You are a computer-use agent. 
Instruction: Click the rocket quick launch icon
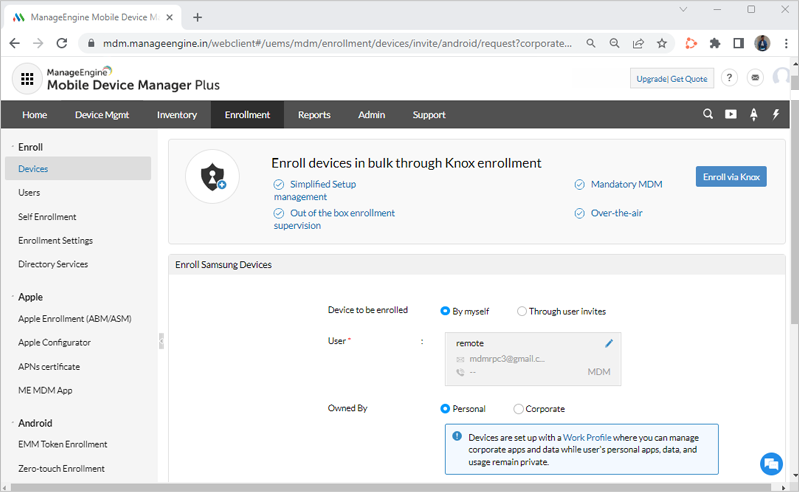[x=753, y=115]
